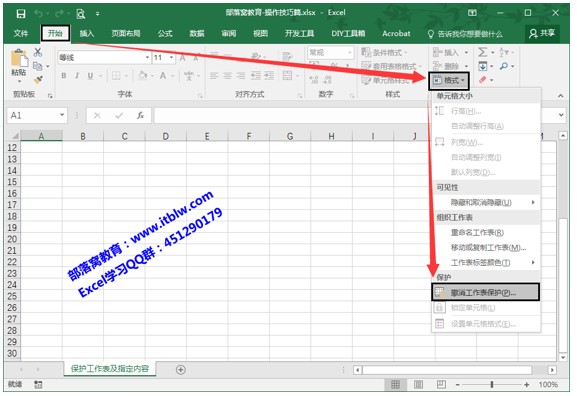The width and height of the screenshot is (577, 396).
Task: Switch to Page Layout view in status bar
Action: click(x=418, y=385)
